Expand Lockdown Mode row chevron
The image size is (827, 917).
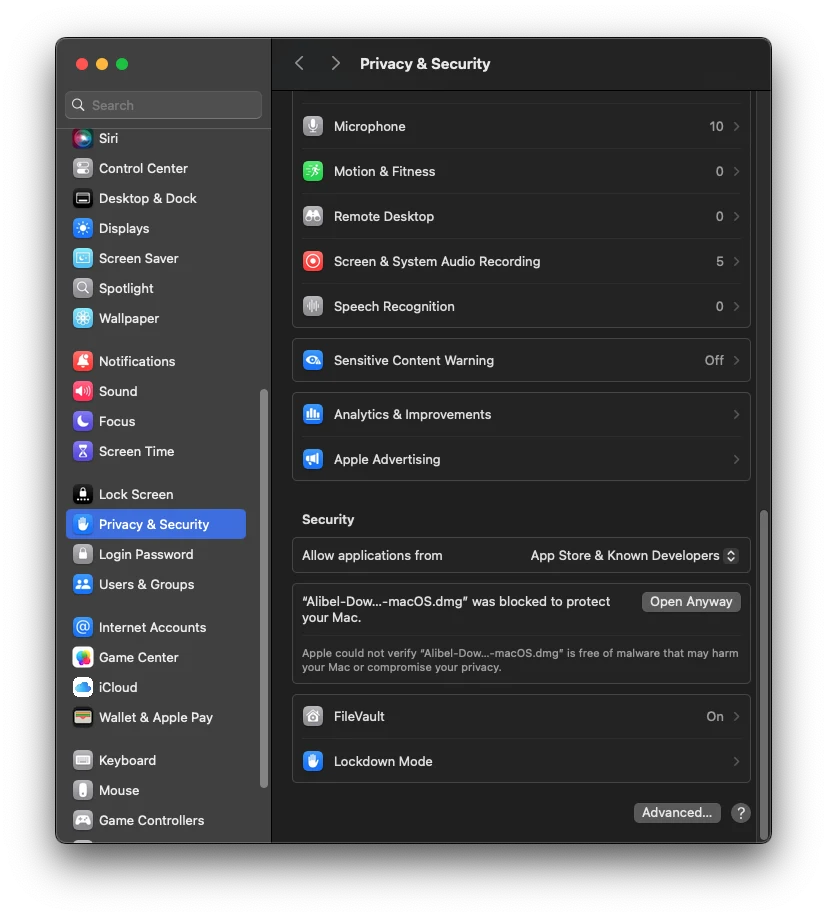click(x=736, y=761)
